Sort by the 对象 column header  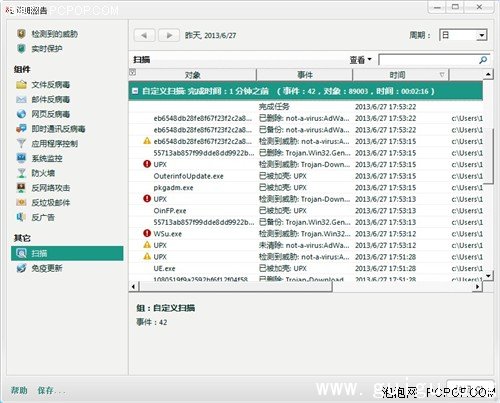click(193, 75)
